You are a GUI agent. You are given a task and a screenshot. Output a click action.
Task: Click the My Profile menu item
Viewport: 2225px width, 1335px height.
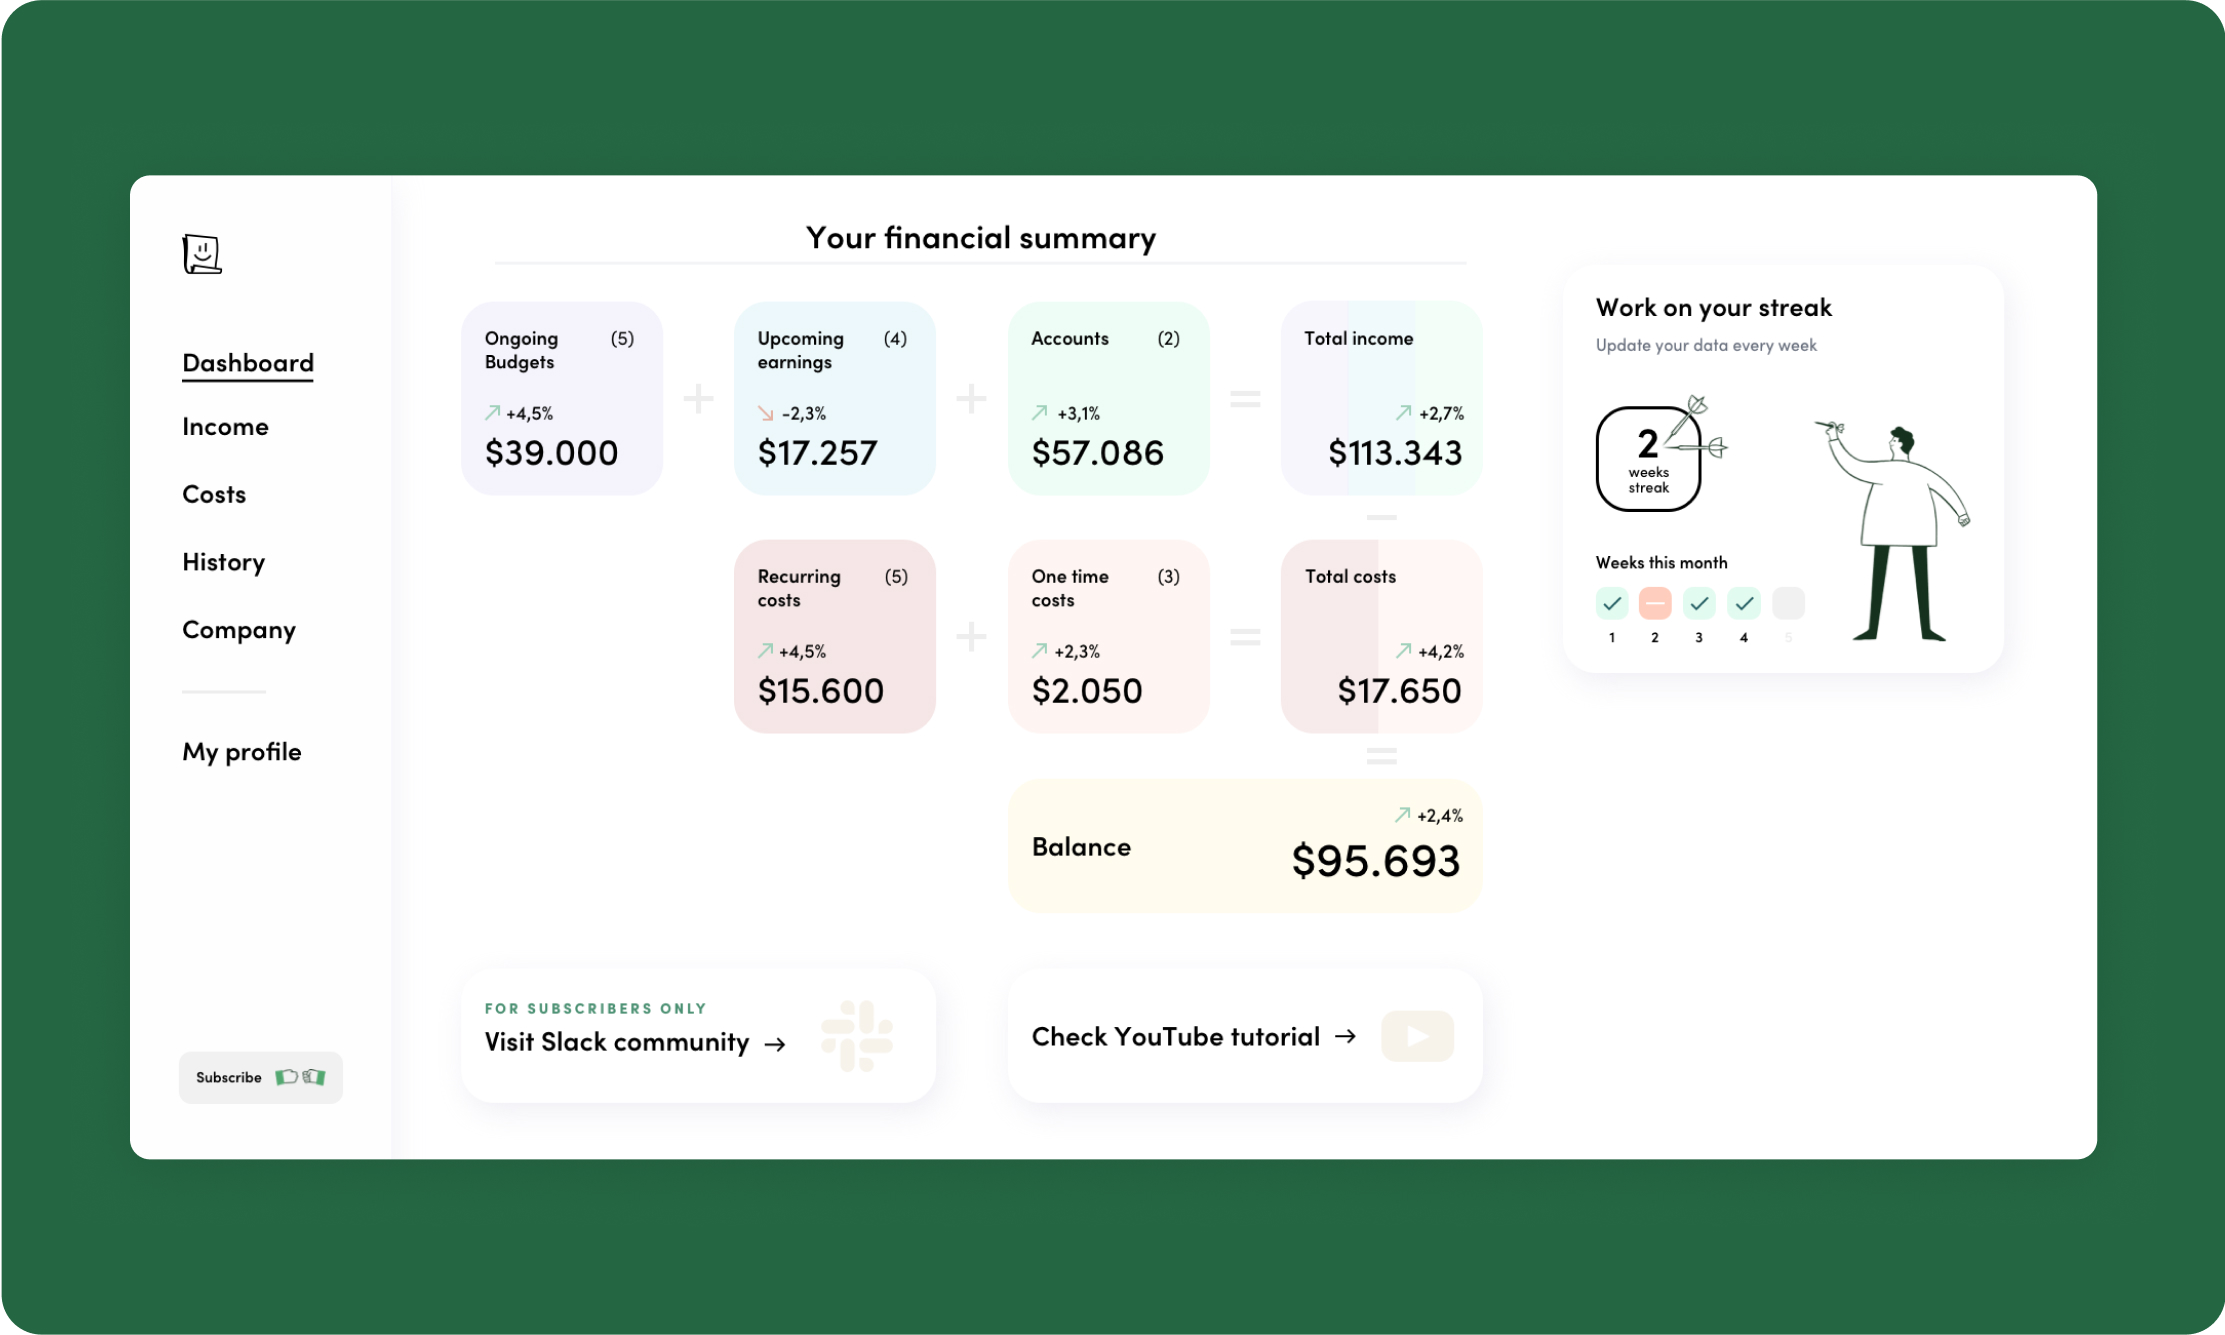(243, 752)
